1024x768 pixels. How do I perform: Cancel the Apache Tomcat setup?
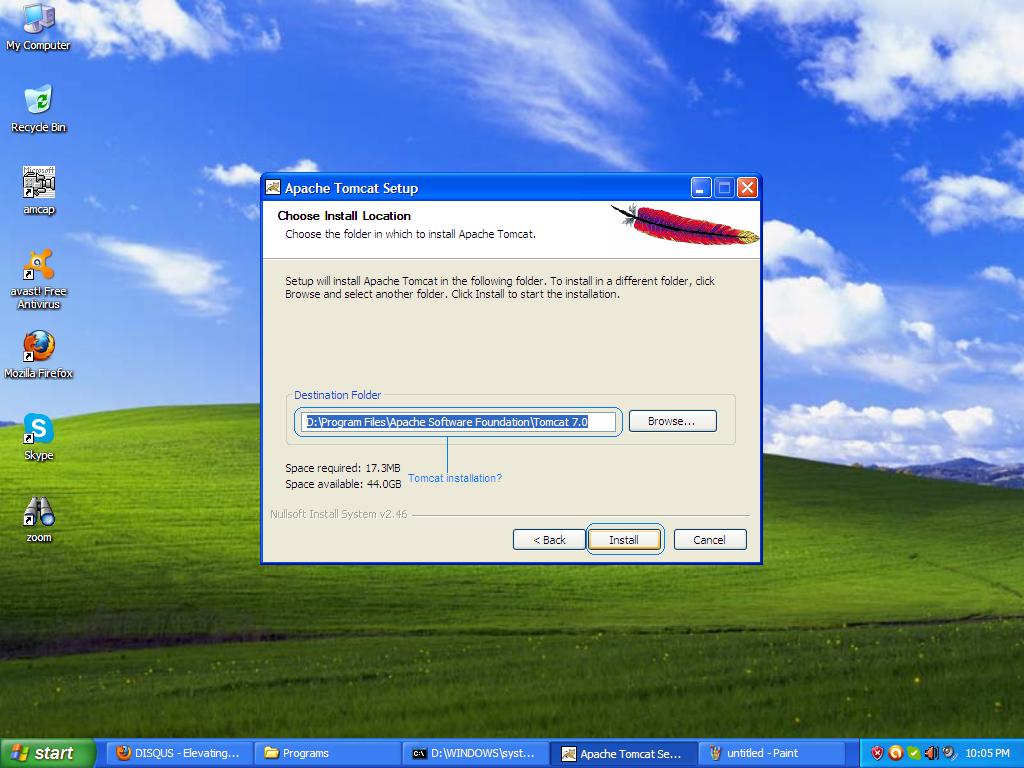coord(709,539)
